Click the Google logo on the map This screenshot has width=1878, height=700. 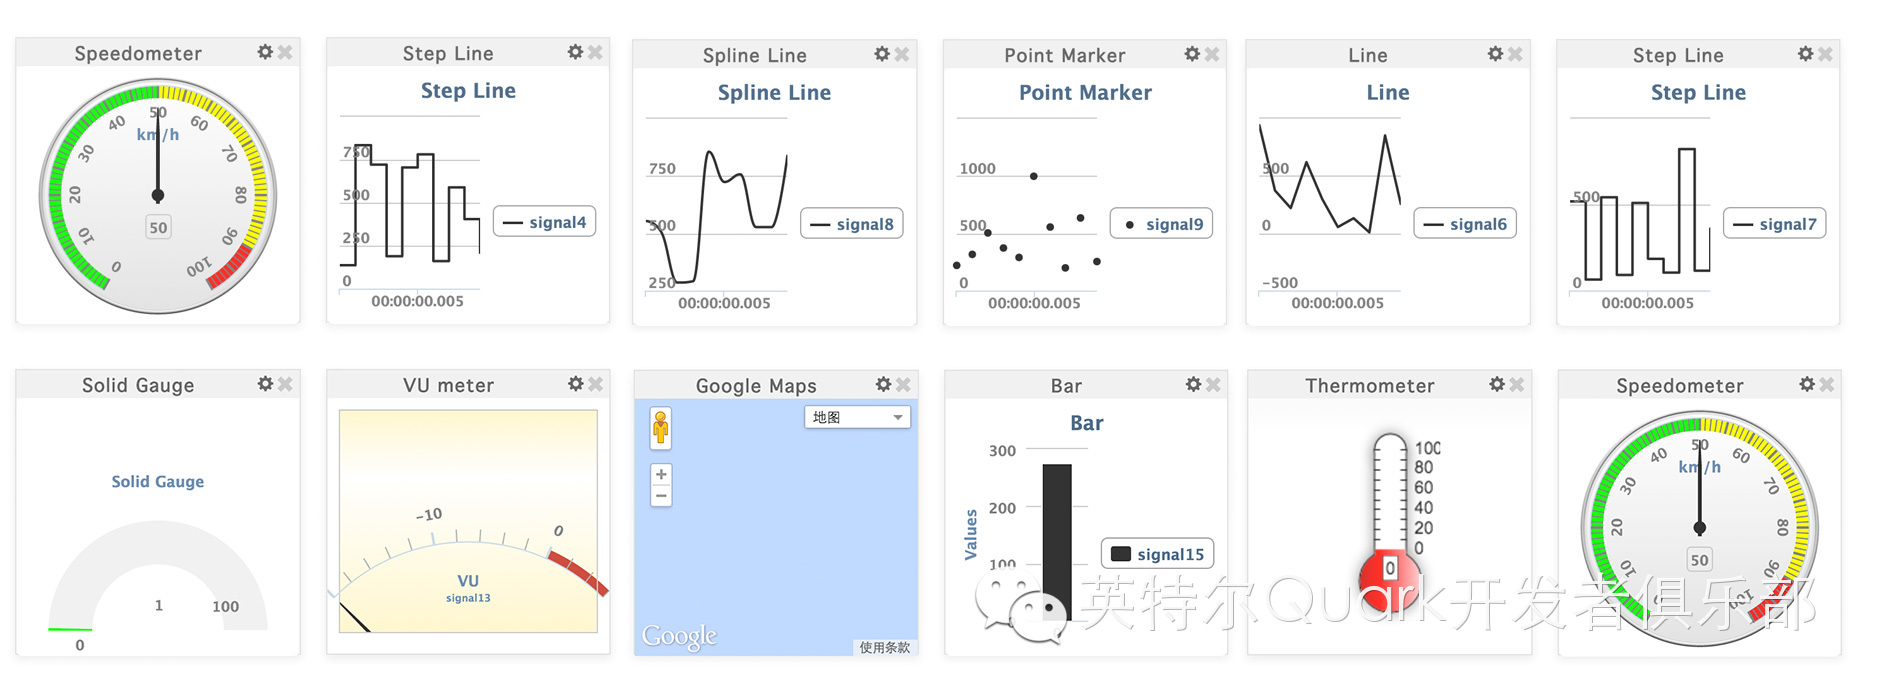pyautogui.click(x=680, y=636)
